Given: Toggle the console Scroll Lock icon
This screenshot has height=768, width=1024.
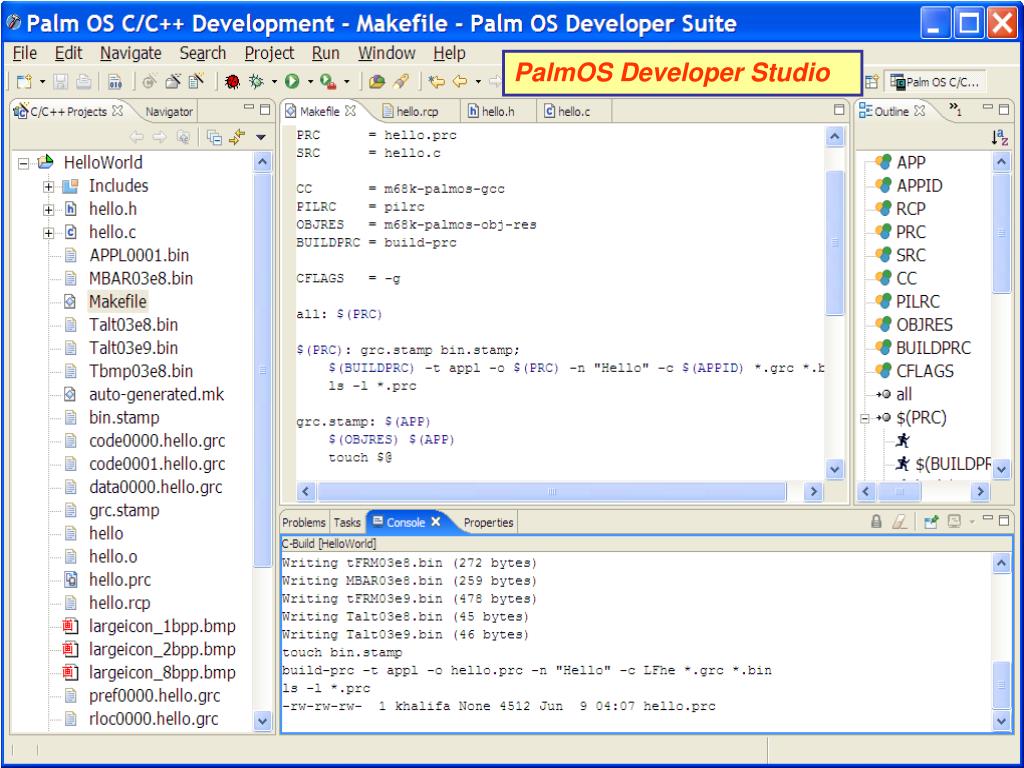Looking at the screenshot, I should (x=876, y=521).
